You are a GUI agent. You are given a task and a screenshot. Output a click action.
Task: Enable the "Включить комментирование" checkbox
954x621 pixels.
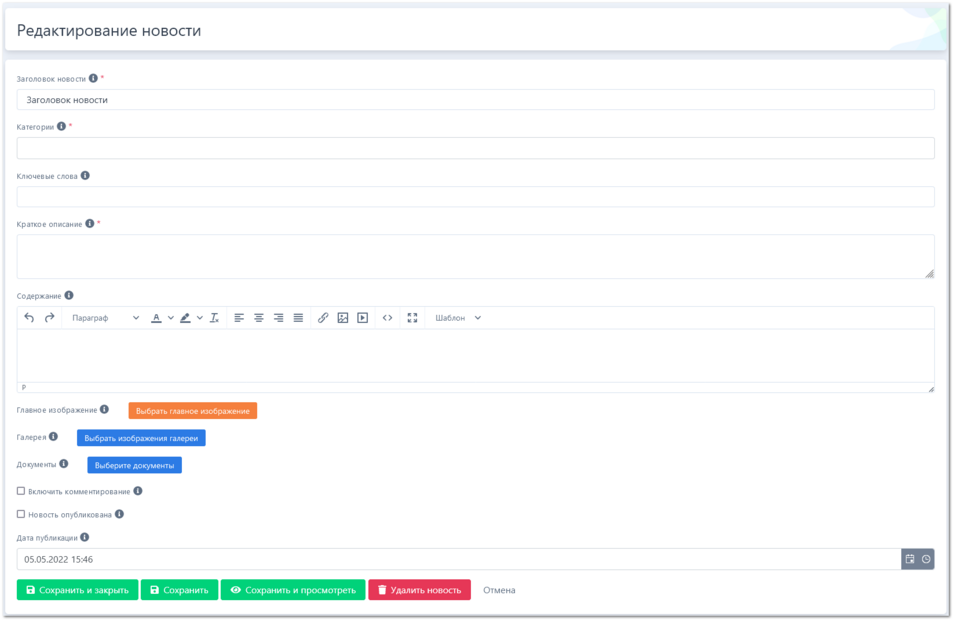click(21, 491)
